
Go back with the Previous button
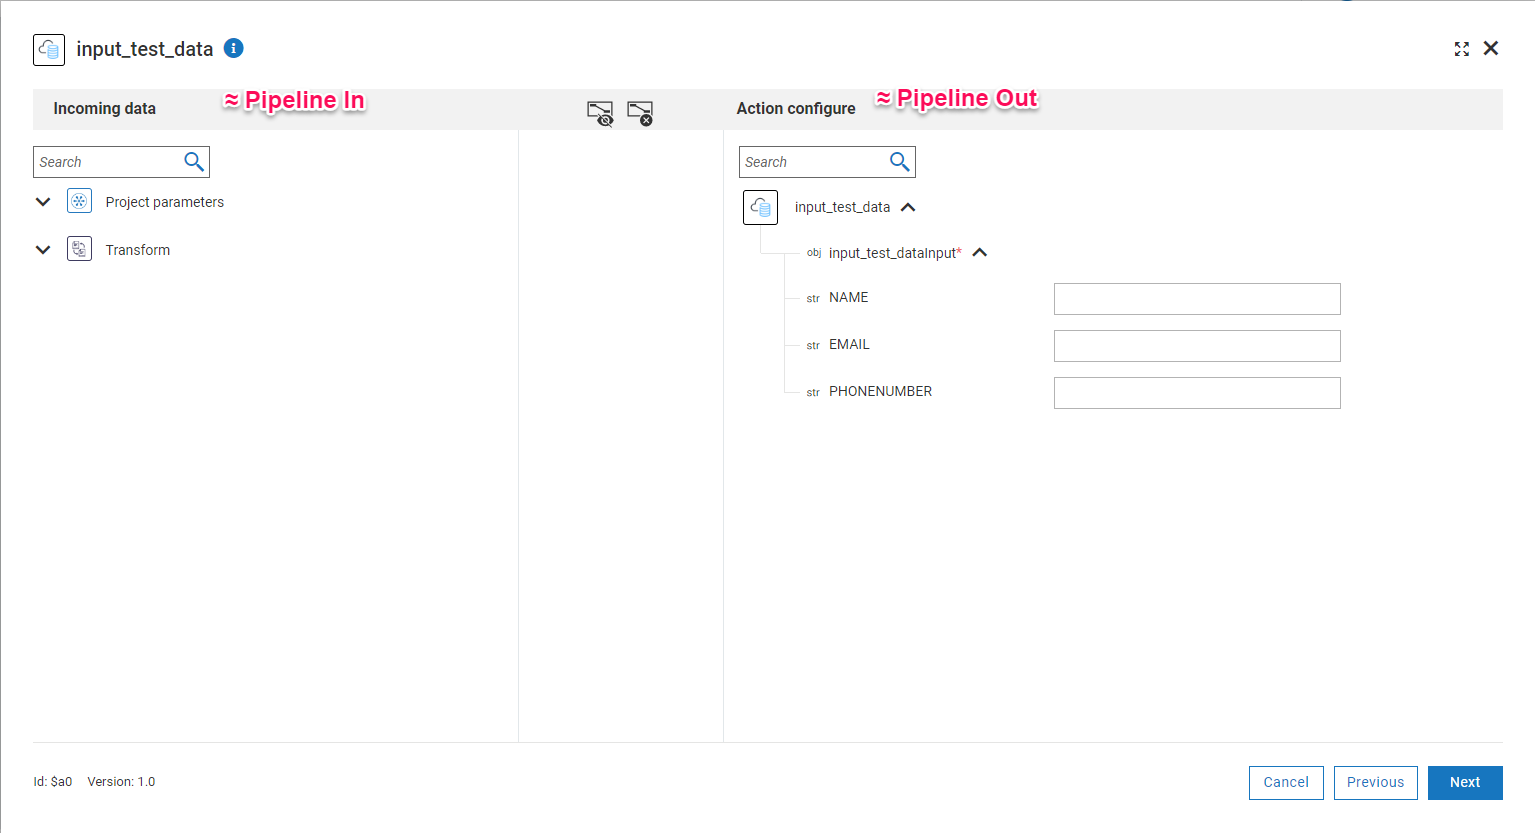click(1375, 782)
